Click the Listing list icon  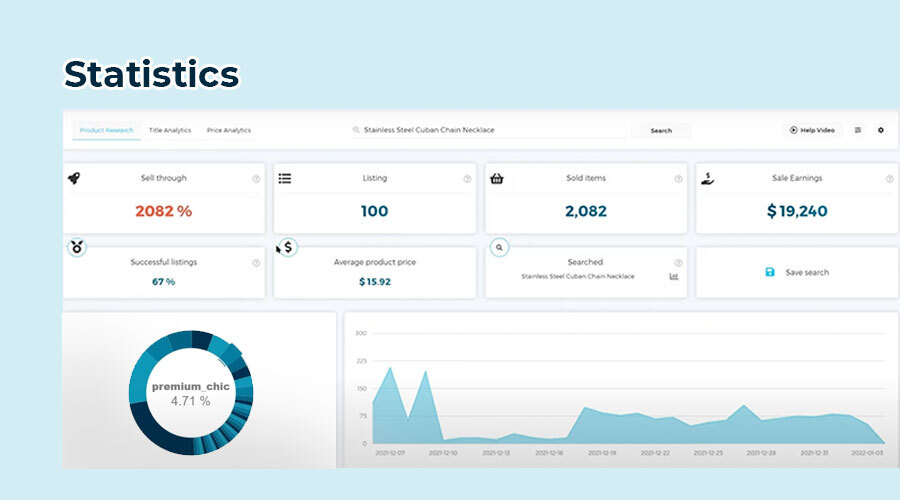285,178
